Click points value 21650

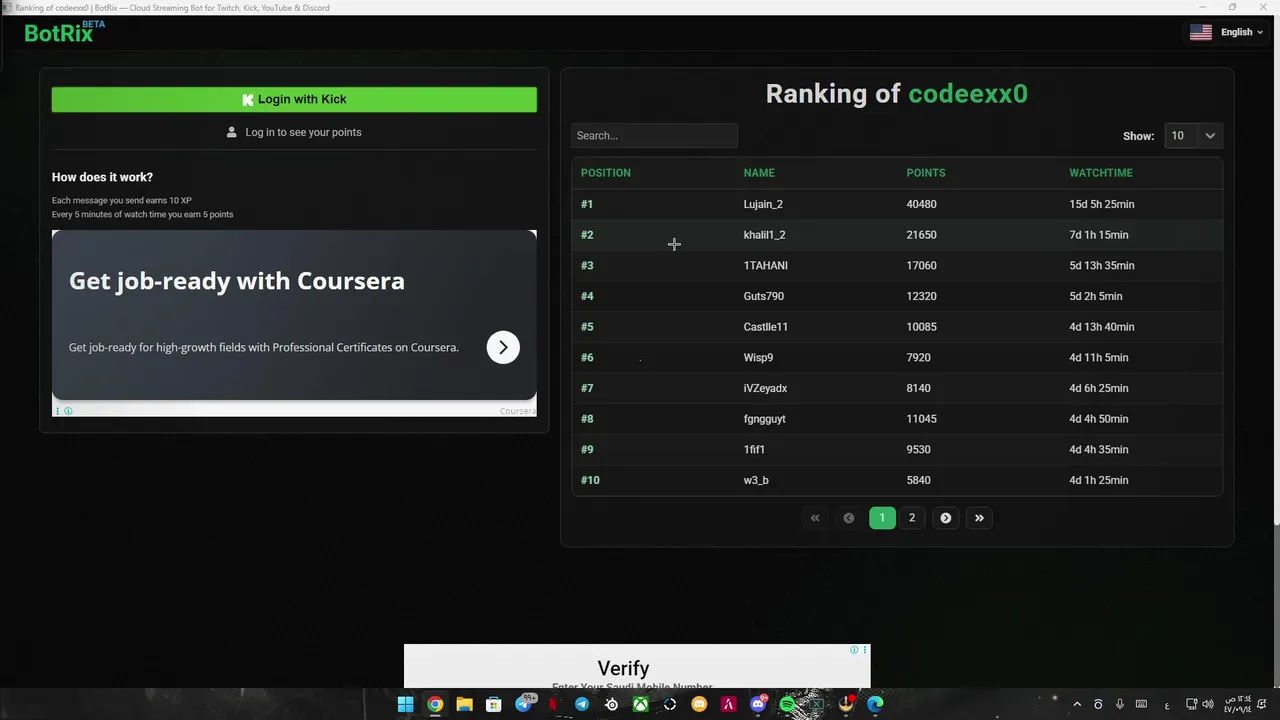point(922,235)
